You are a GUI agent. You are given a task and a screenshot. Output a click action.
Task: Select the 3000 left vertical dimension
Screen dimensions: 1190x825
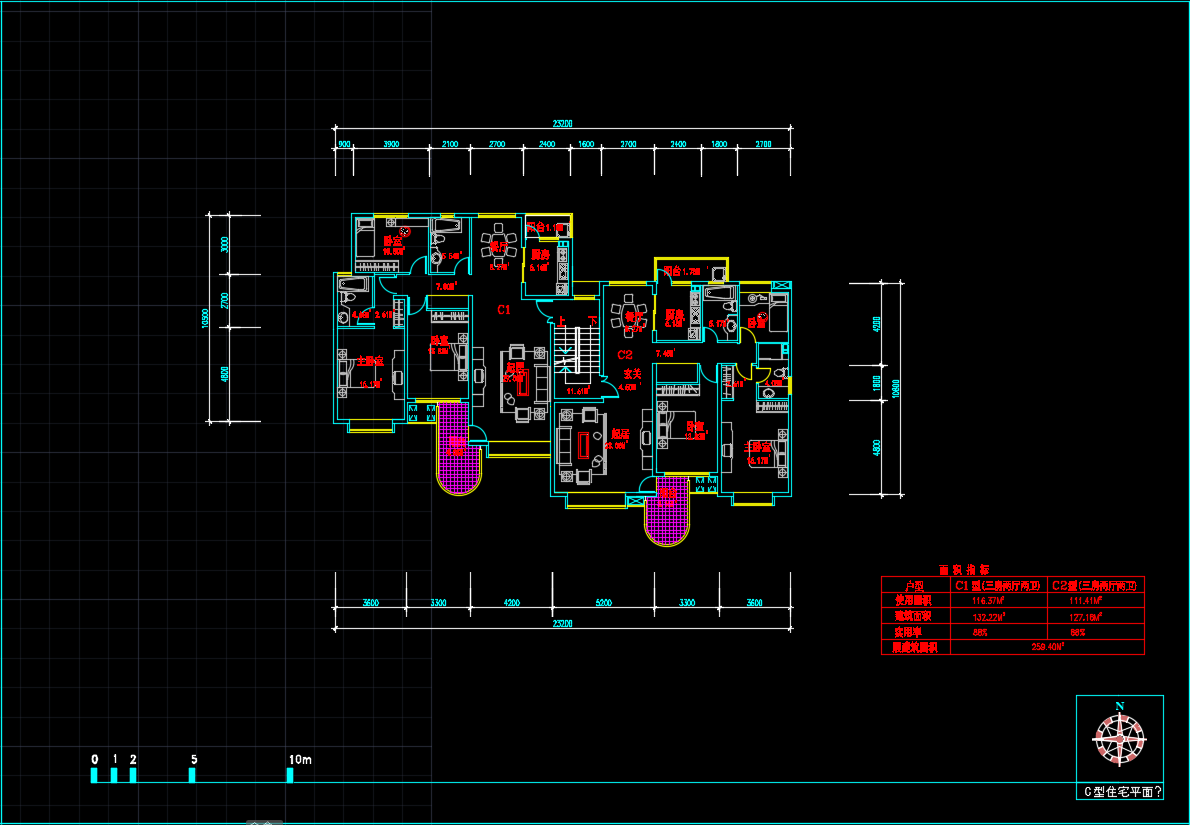click(224, 246)
